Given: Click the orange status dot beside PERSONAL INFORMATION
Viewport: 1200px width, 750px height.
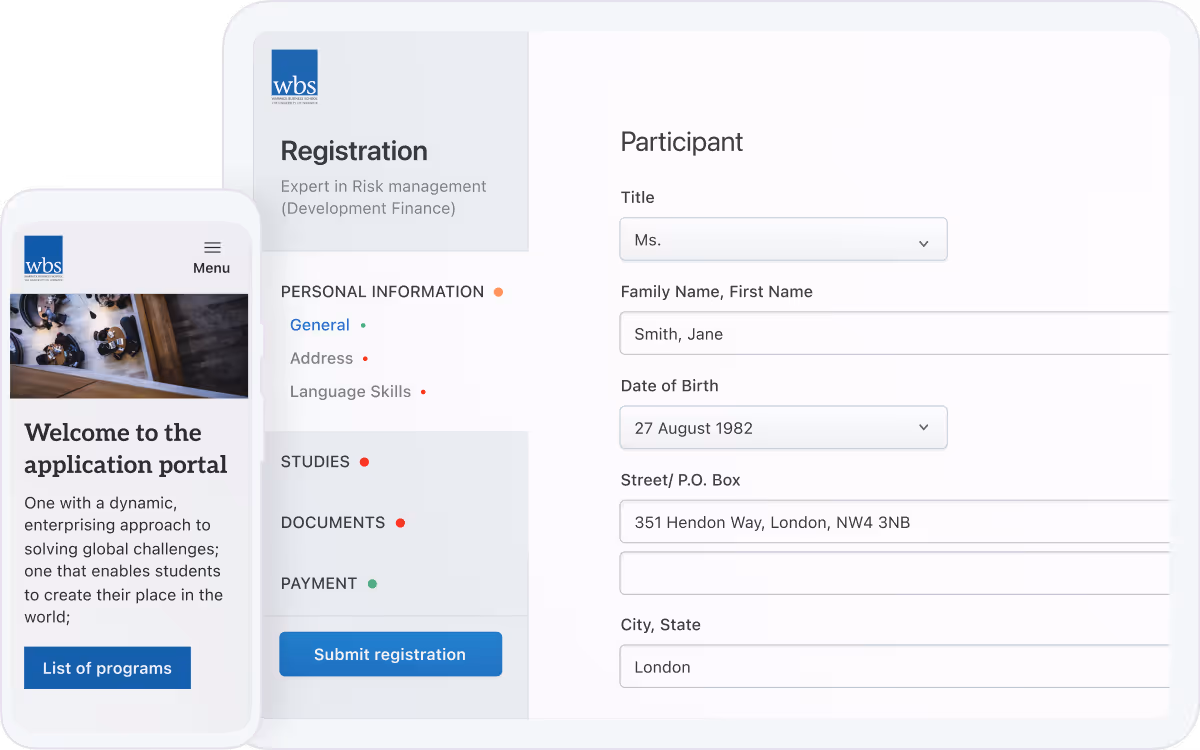Looking at the screenshot, I should 498,291.
